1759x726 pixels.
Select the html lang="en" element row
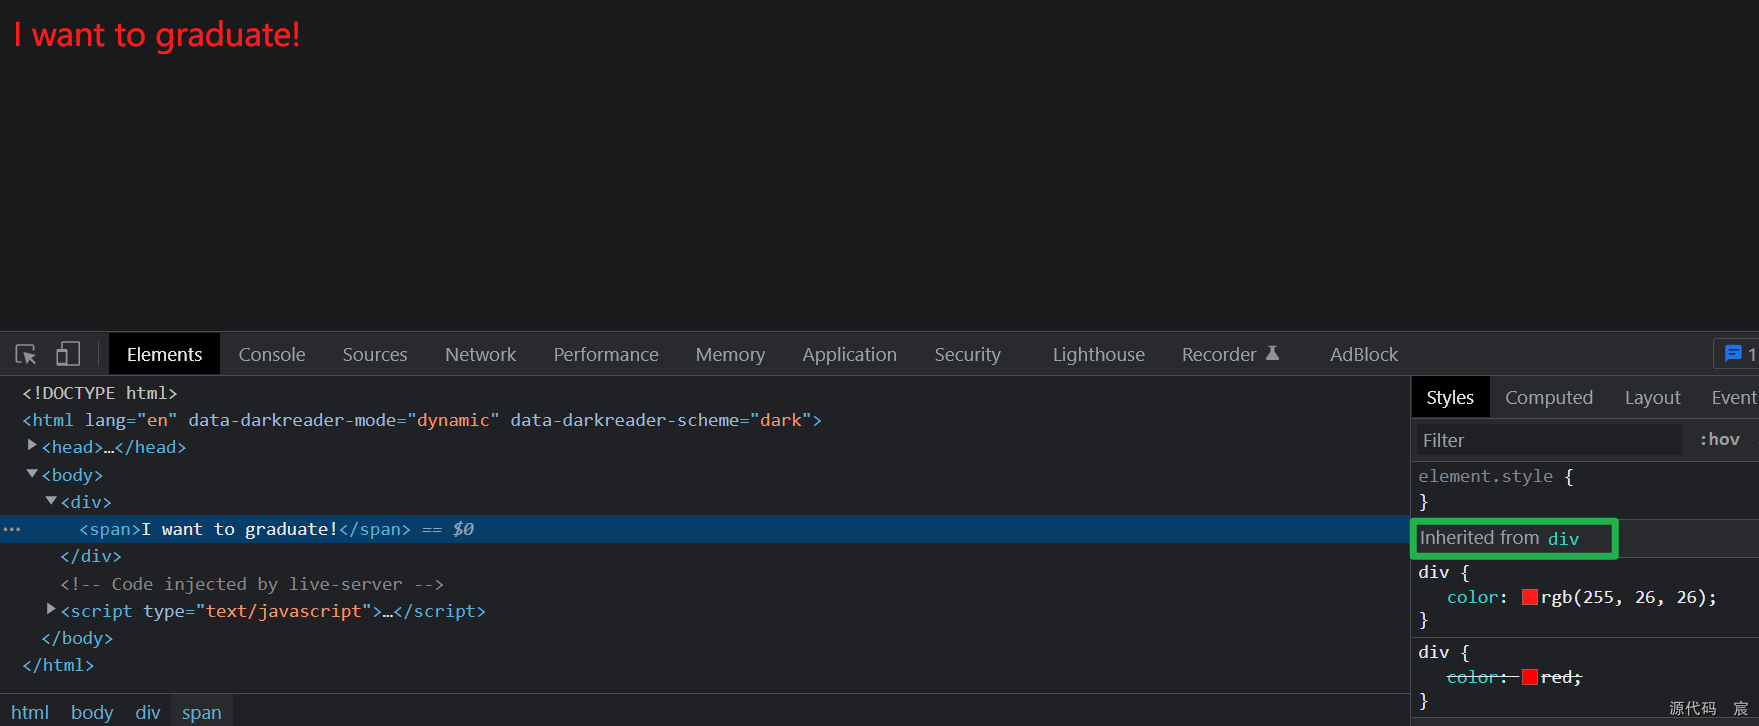pyautogui.click(x=421, y=420)
